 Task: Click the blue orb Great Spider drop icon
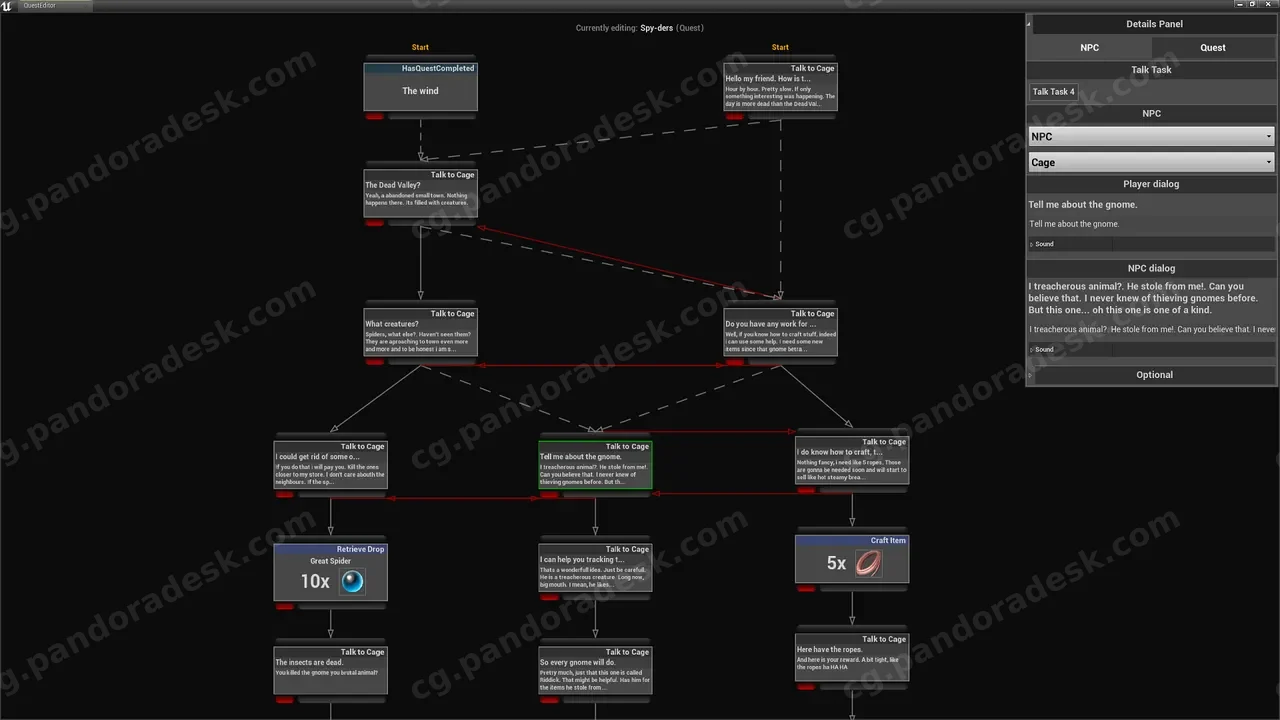(x=351, y=581)
